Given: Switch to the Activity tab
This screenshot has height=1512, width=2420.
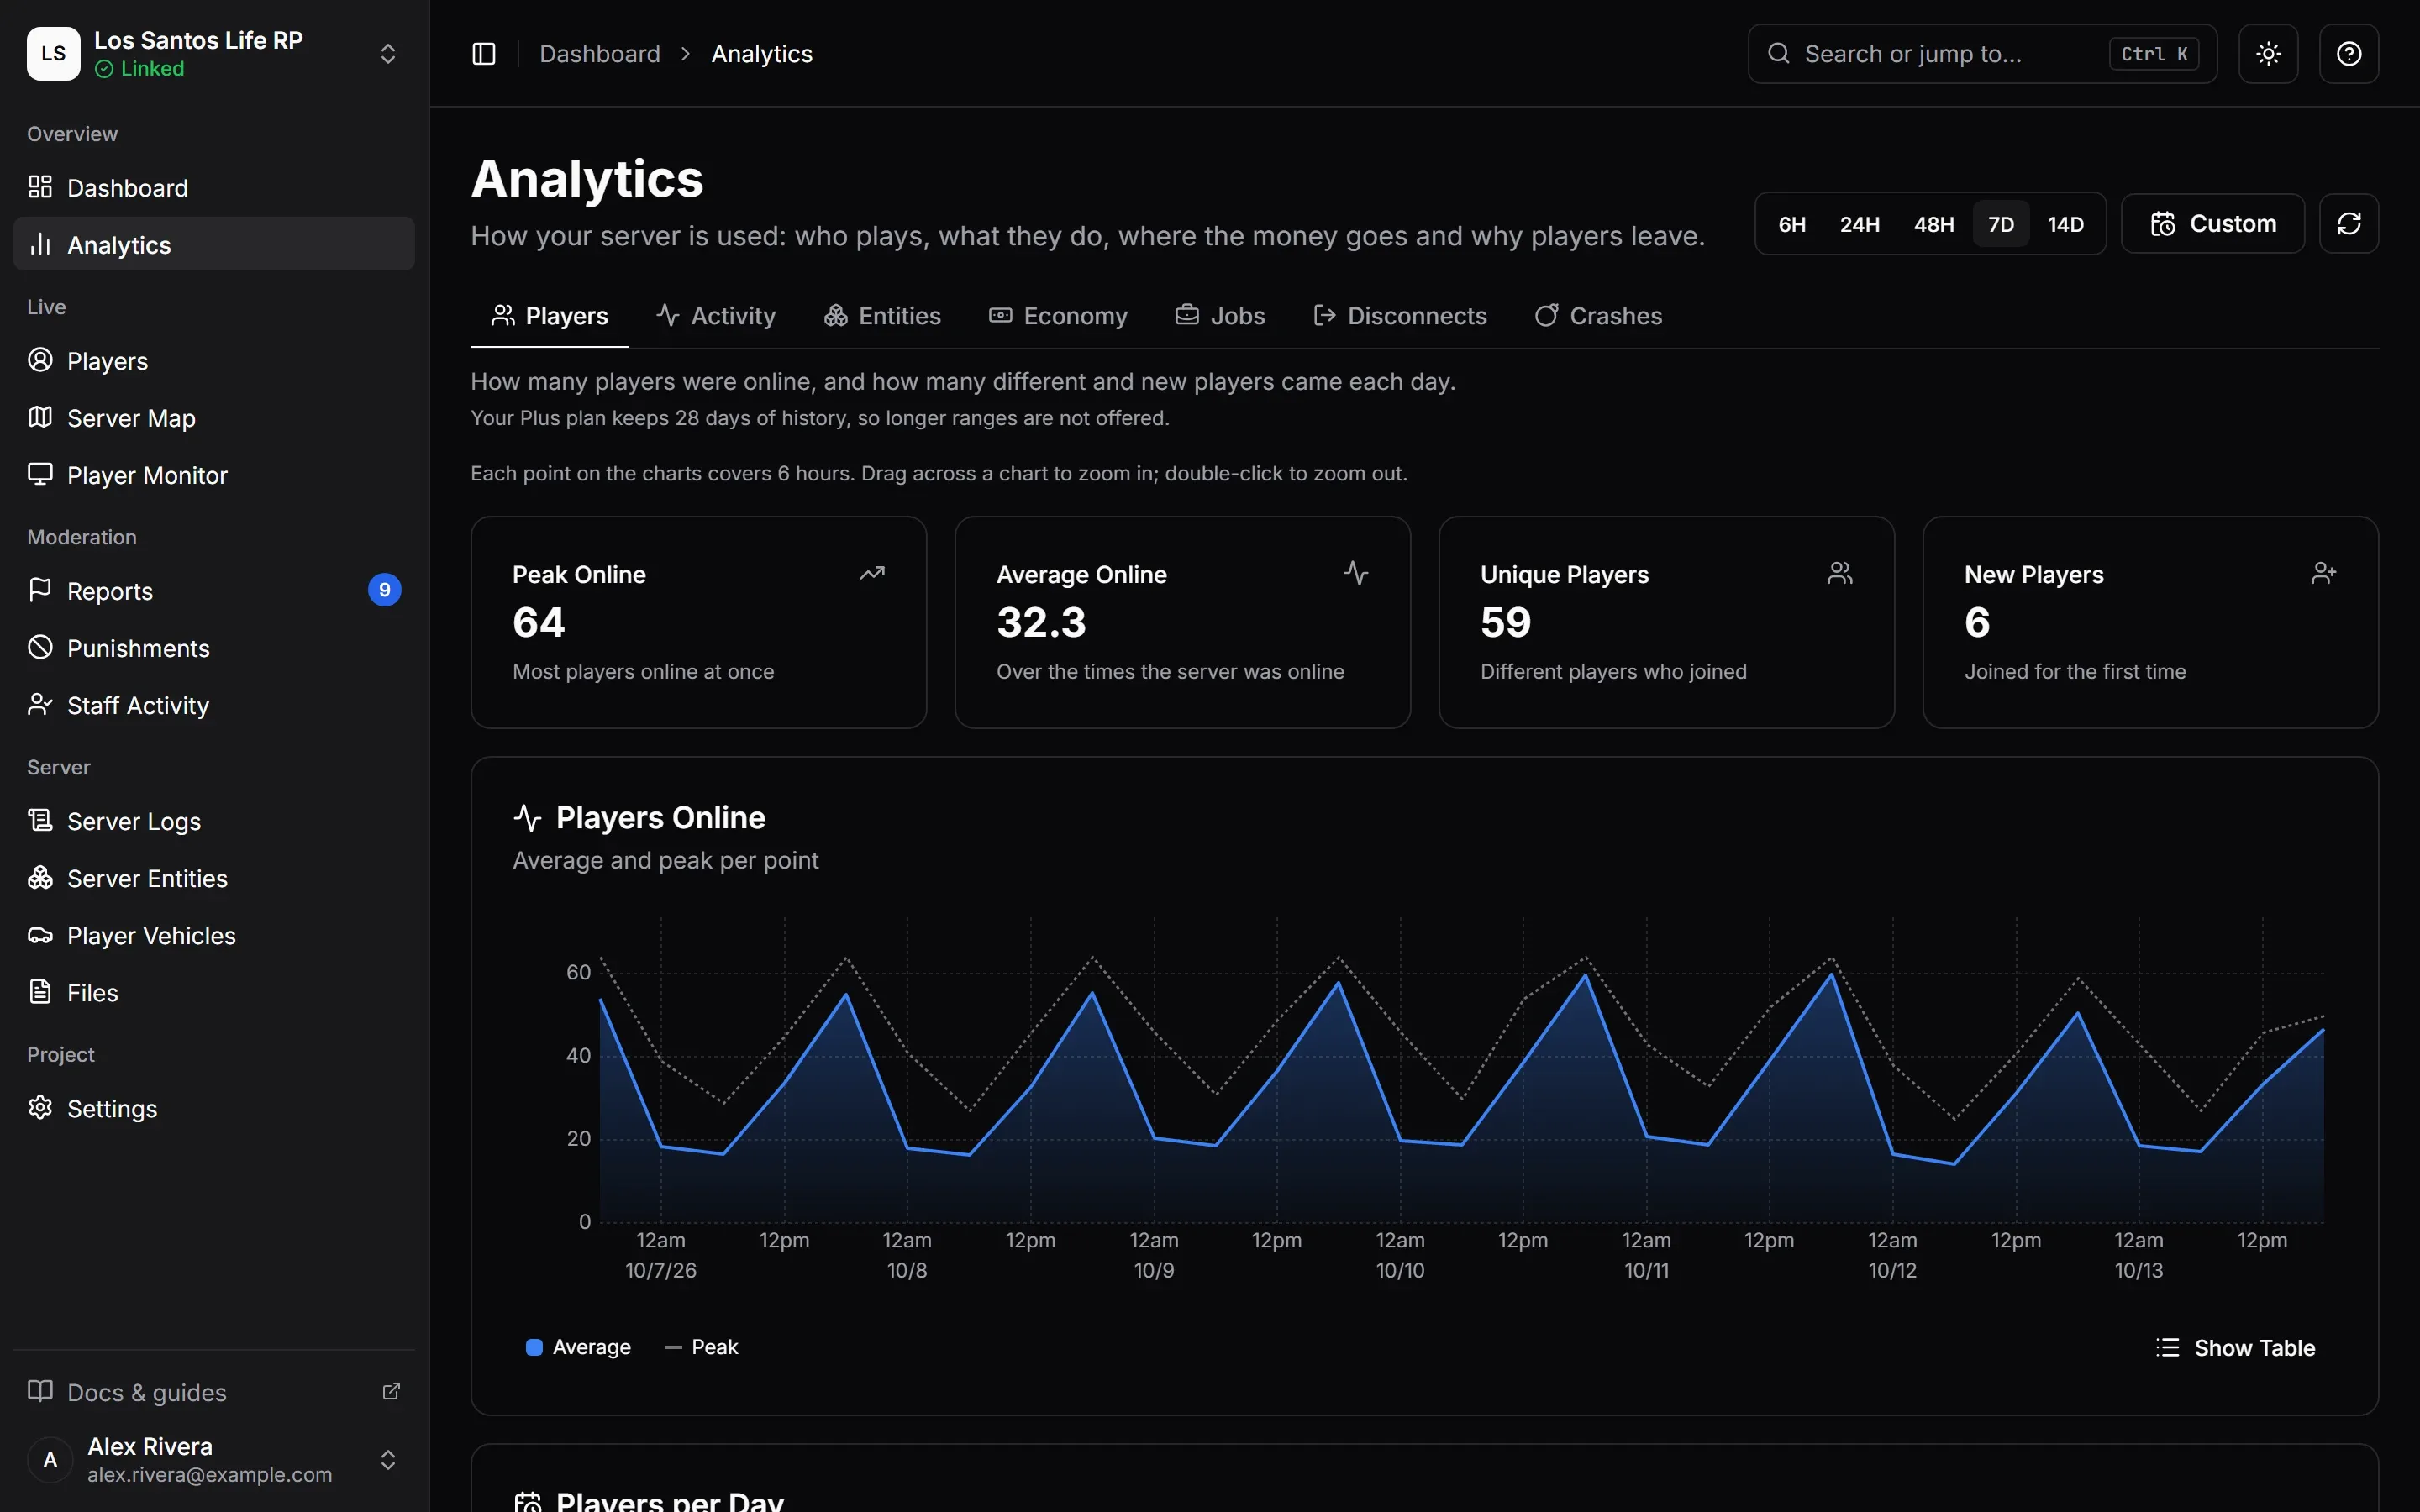Looking at the screenshot, I should tap(716, 316).
